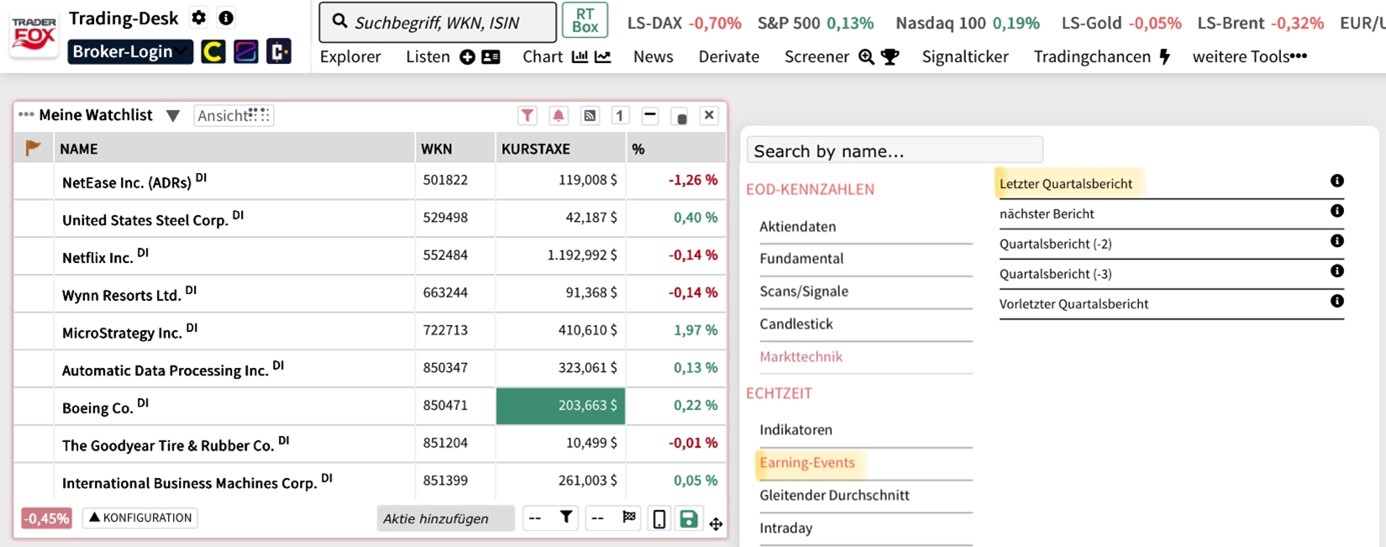The image size is (1386, 547).
Task: Click the TraderFox logo
Action: [x=33, y=35]
